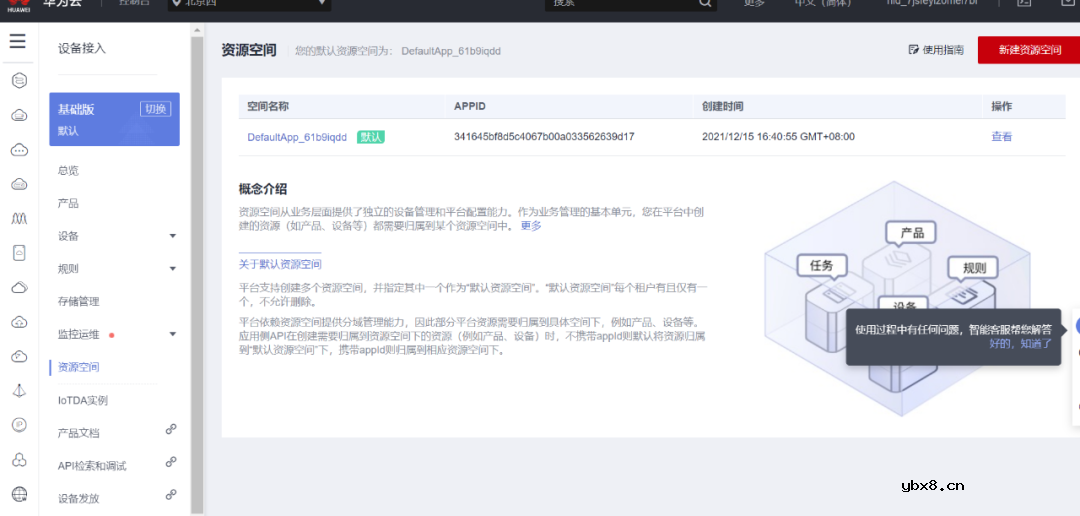Click the 任务 label in the illustration

click(822, 266)
